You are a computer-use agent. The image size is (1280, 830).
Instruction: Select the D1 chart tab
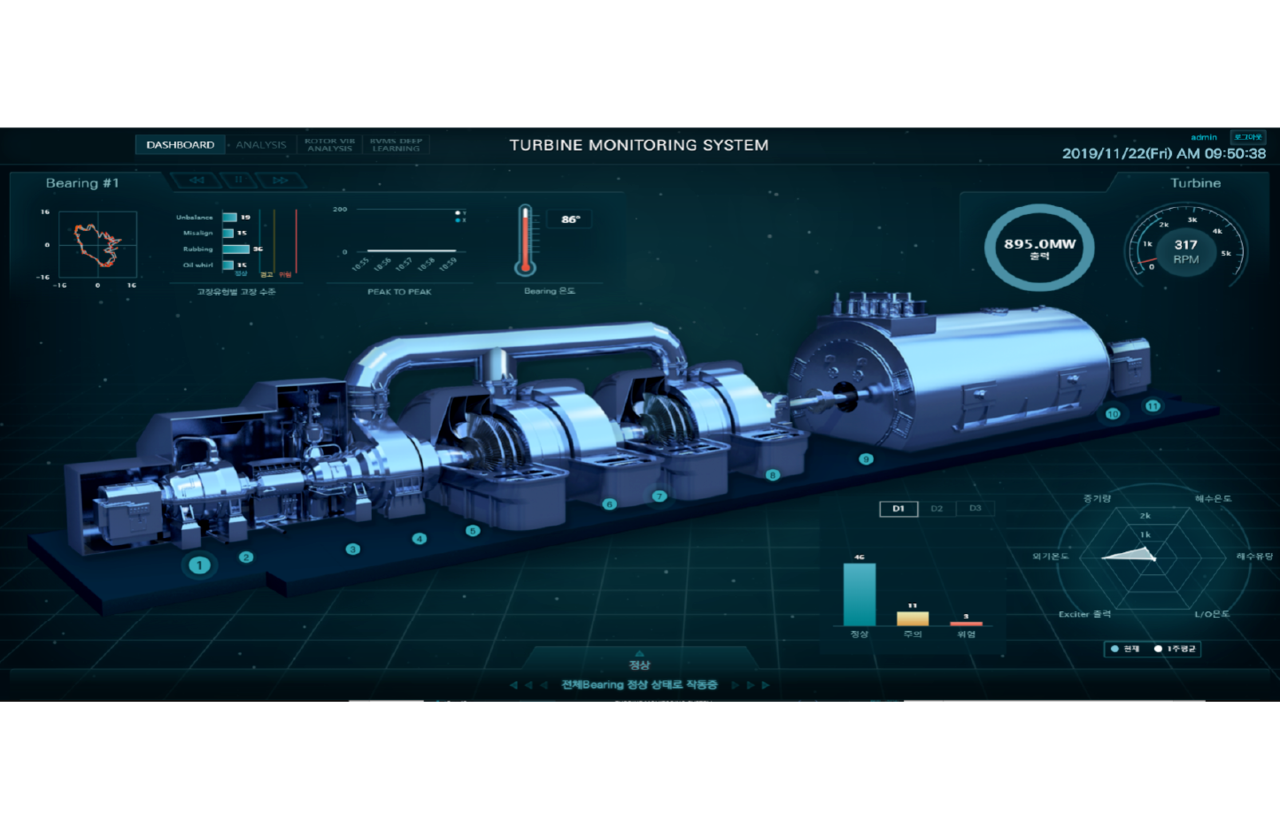pos(898,509)
